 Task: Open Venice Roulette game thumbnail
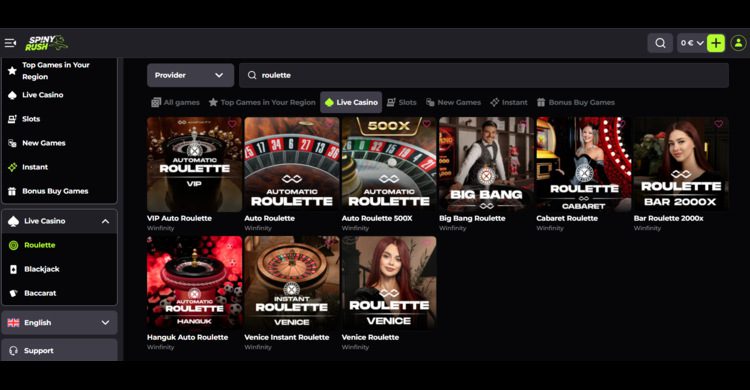389,283
